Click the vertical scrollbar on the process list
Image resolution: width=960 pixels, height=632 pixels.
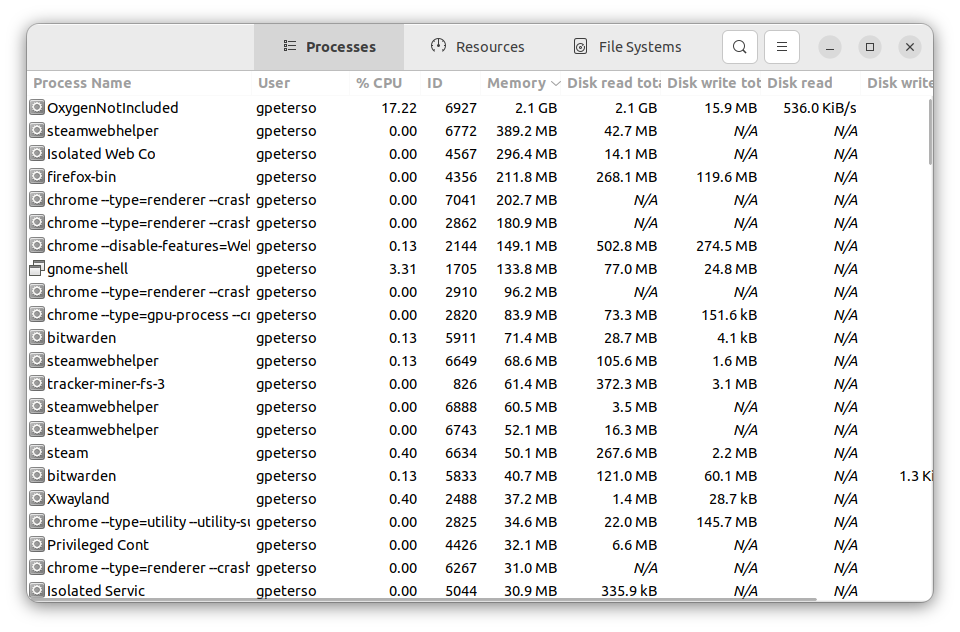pos(930,130)
